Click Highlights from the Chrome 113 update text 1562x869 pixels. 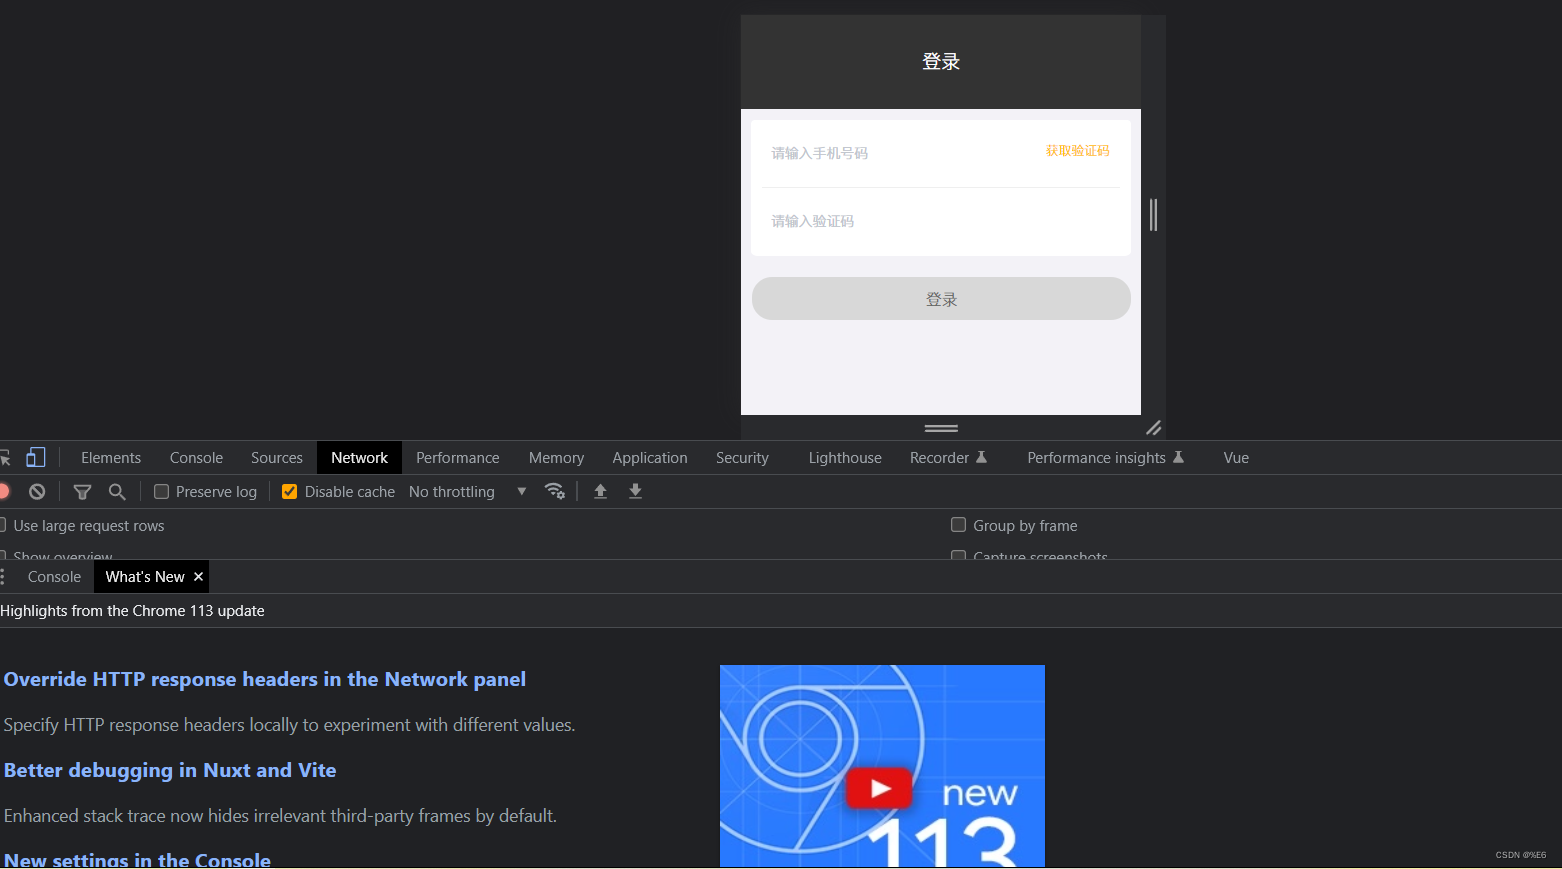tap(132, 611)
